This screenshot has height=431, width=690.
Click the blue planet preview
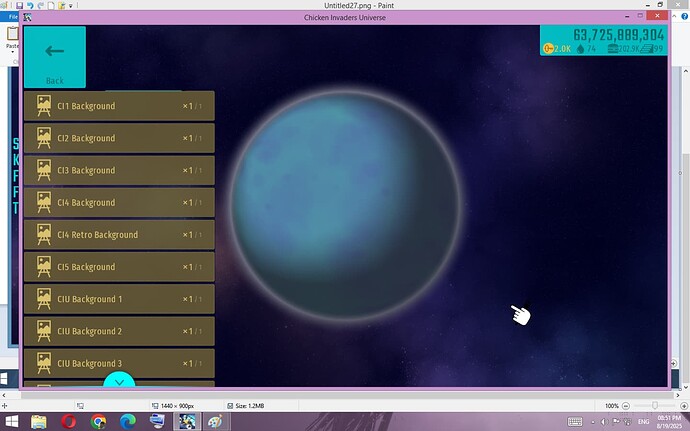click(345, 205)
